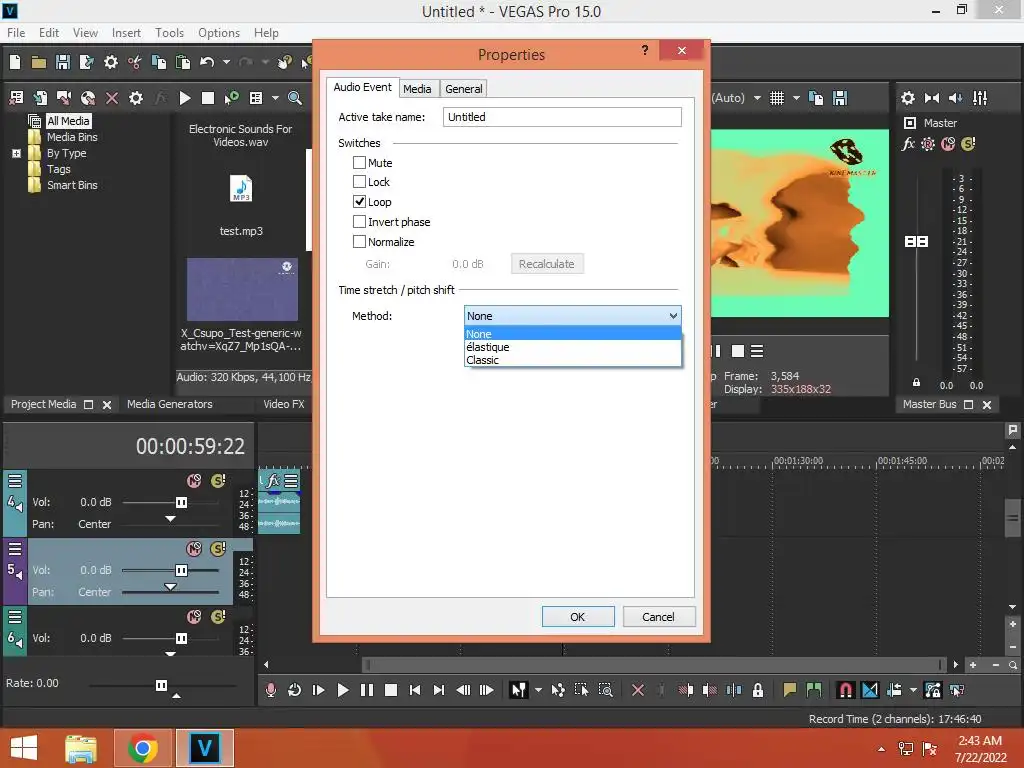Open the Method dropdown combo box

(573, 315)
